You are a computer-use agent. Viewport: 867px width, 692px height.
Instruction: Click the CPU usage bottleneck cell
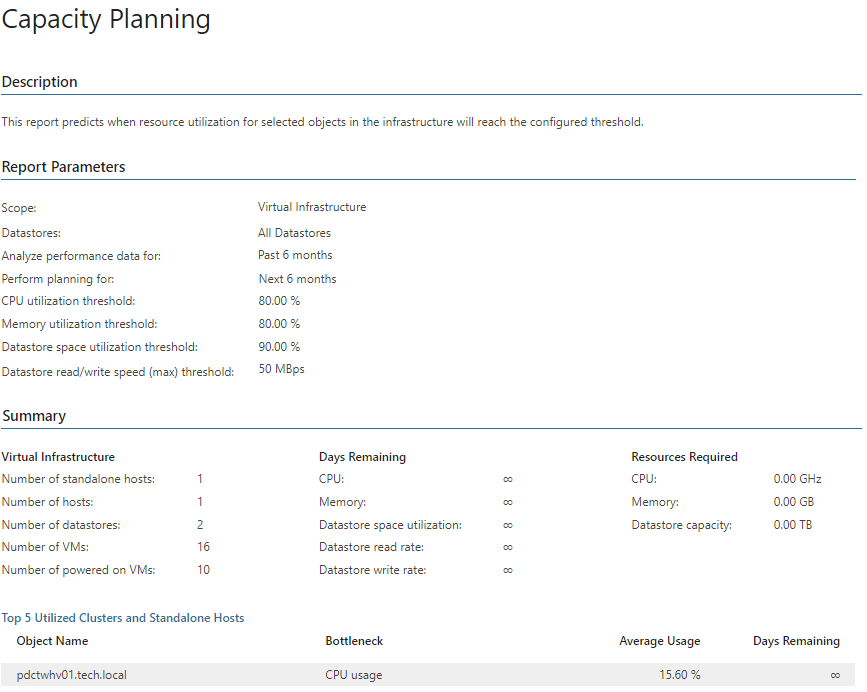point(354,675)
